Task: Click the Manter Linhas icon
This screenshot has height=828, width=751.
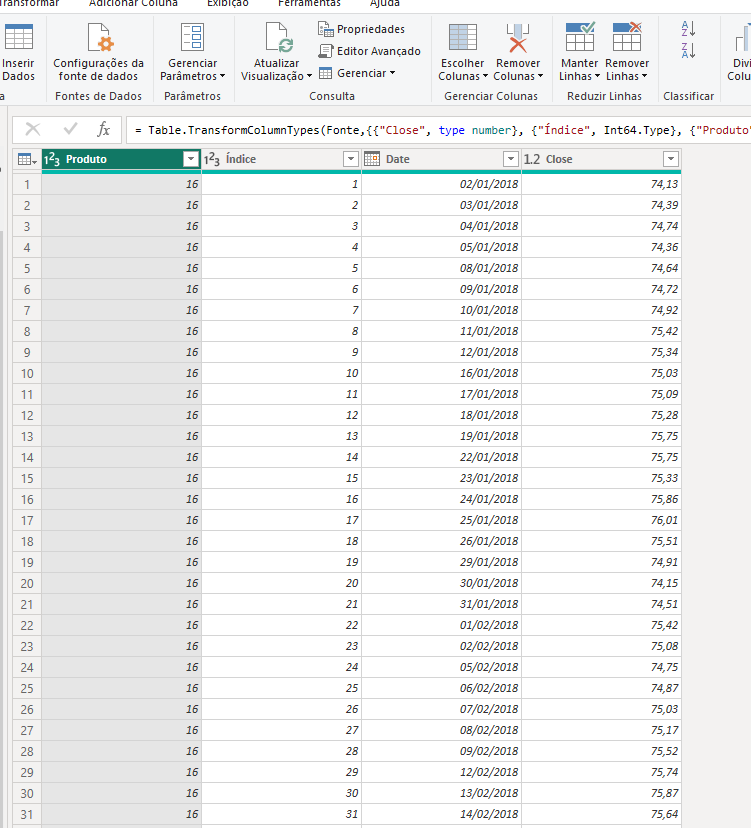Action: click(x=580, y=36)
